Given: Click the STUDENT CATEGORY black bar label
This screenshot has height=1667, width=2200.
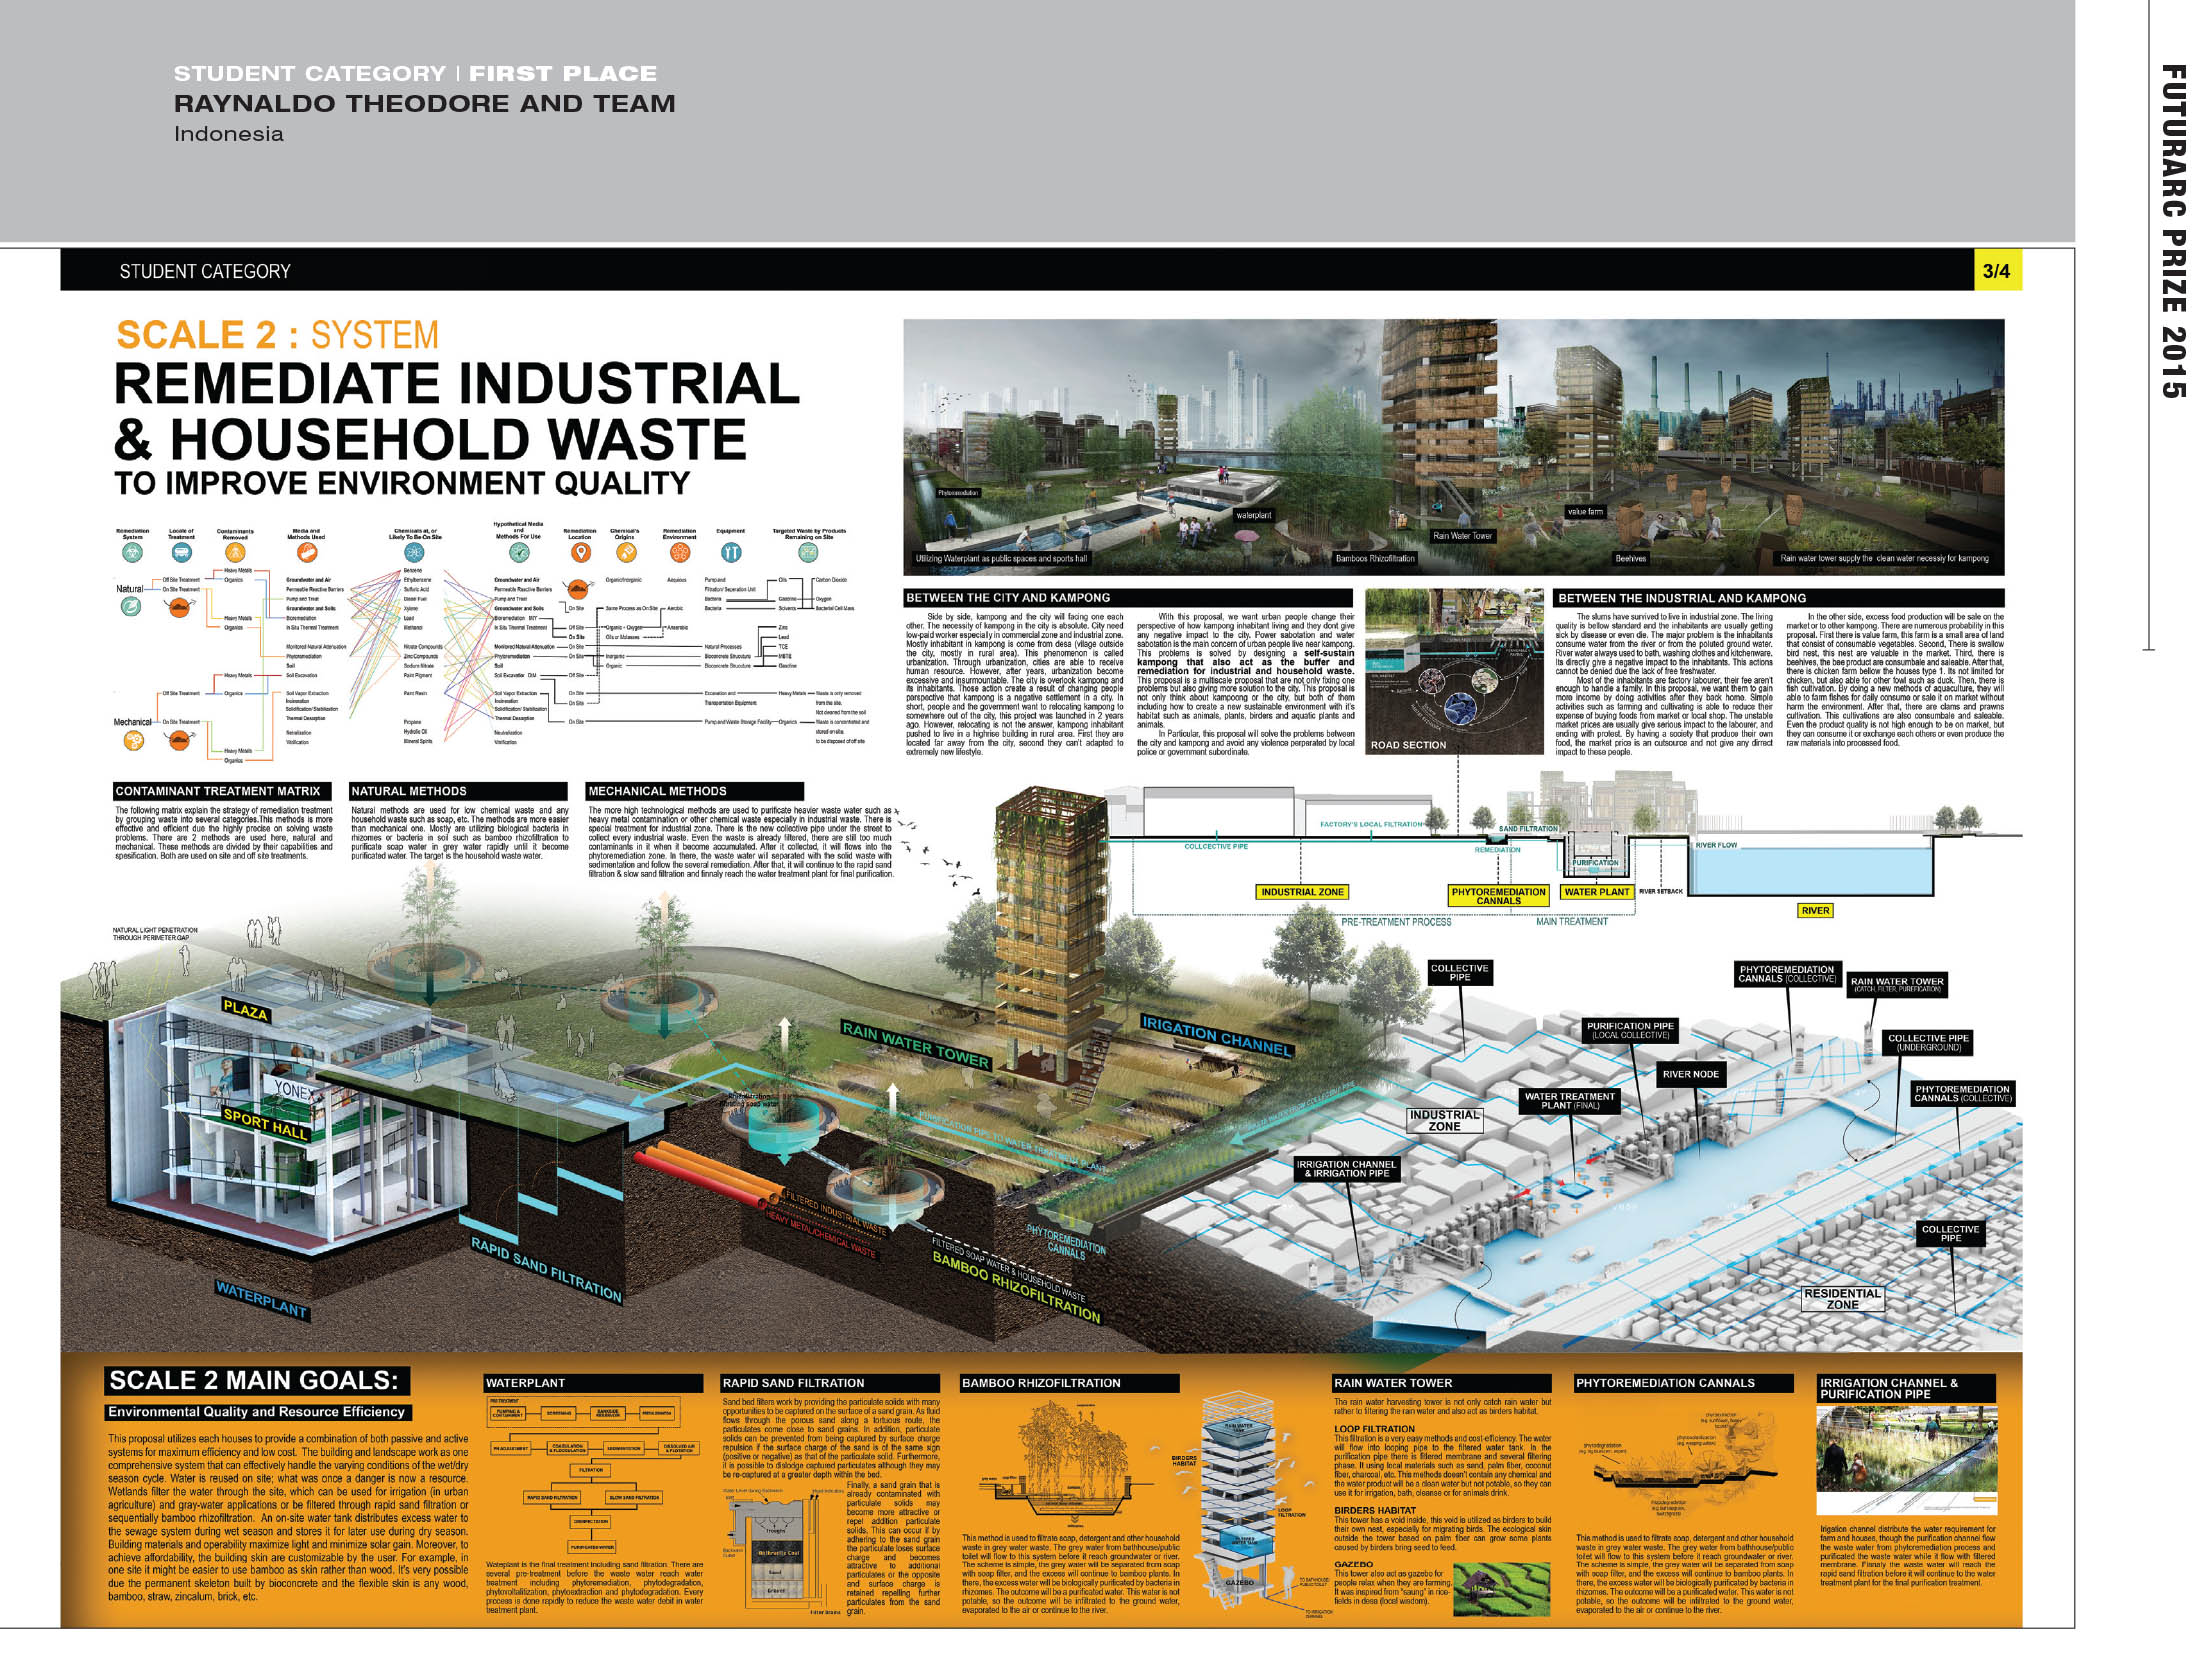Looking at the screenshot, I should [x=205, y=272].
